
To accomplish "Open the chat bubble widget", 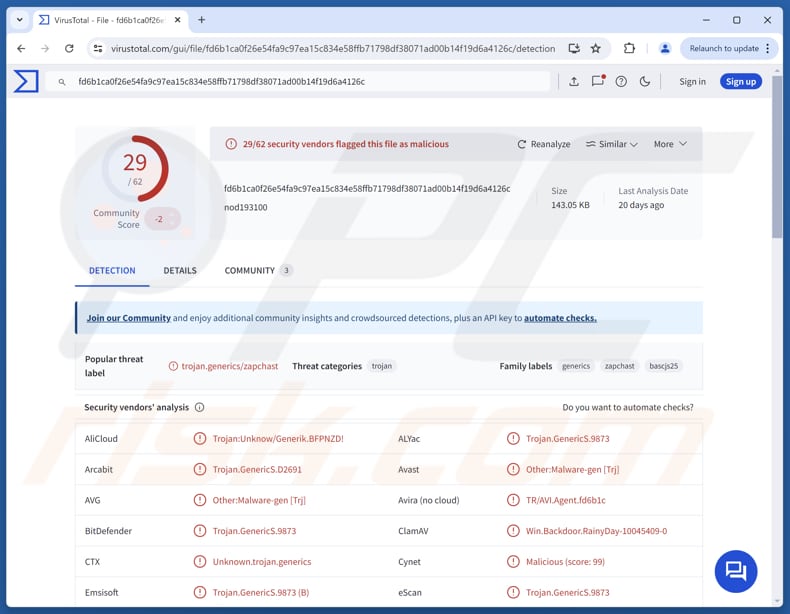I will pos(736,571).
